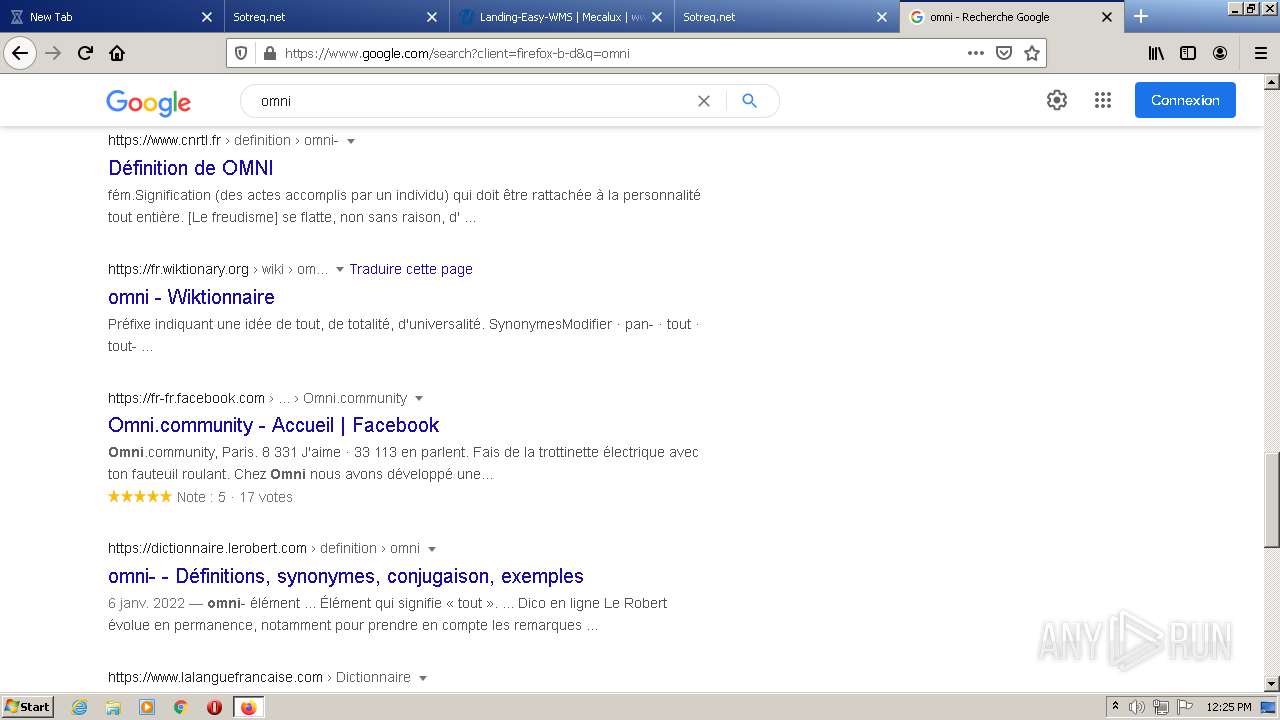Launch Chrome from the taskbar
Image resolution: width=1280 pixels, height=720 pixels.
[180, 707]
